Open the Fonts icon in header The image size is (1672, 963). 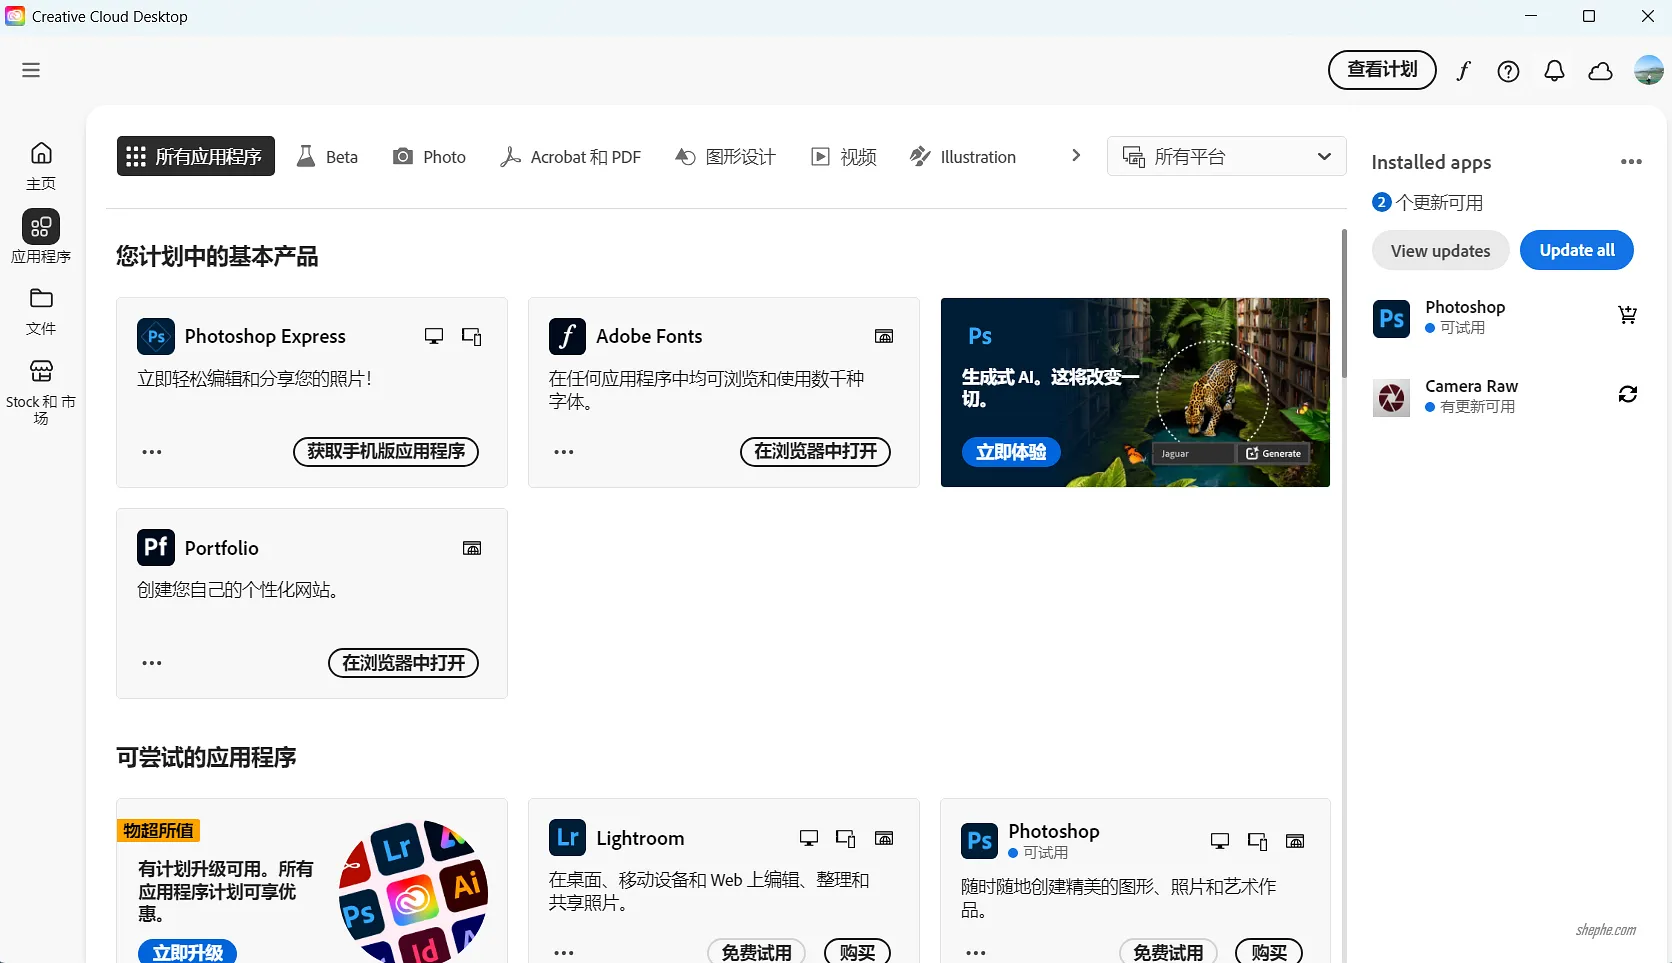(x=1463, y=71)
